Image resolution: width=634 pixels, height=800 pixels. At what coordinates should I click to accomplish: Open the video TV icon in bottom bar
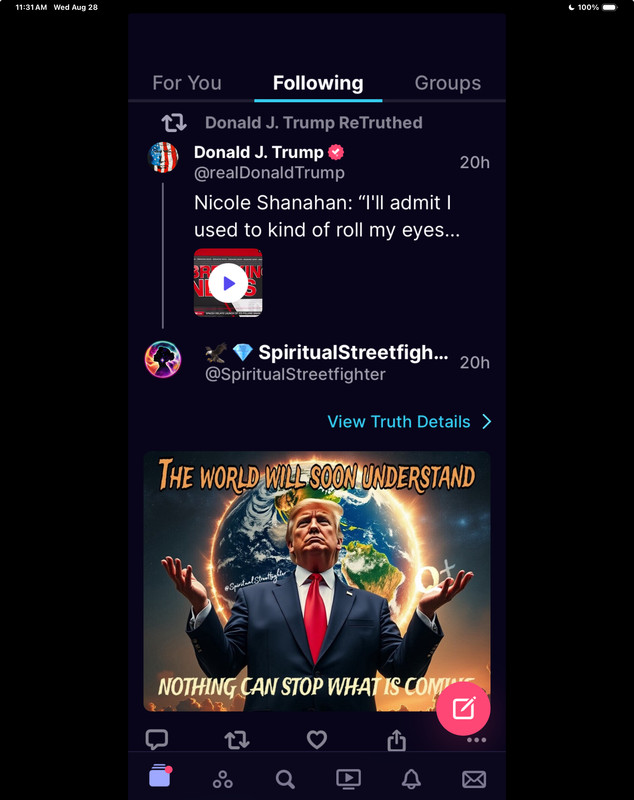point(348,779)
